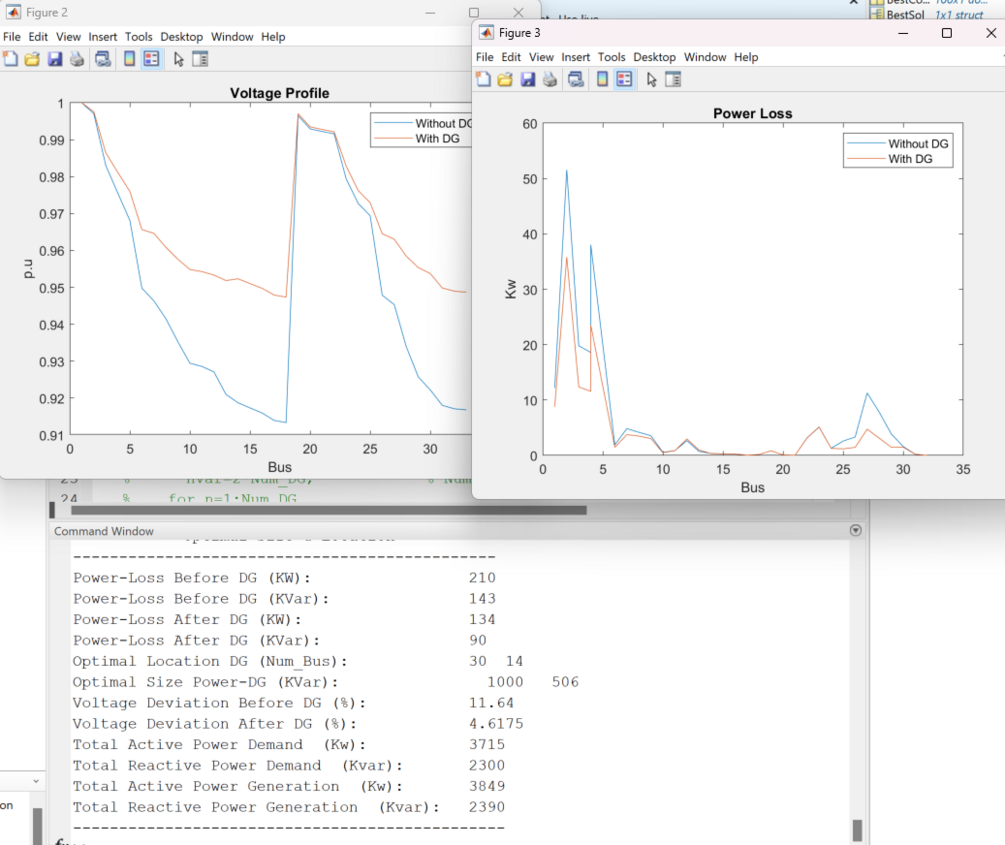The height and width of the screenshot is (845, 1005).
Task: Click value 4.6175 in Command Window
Action: (496, 724)
